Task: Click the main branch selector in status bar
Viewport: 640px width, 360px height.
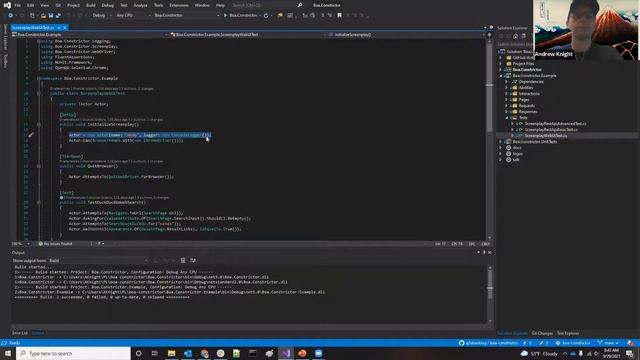Action: click(x=608, y=343)
